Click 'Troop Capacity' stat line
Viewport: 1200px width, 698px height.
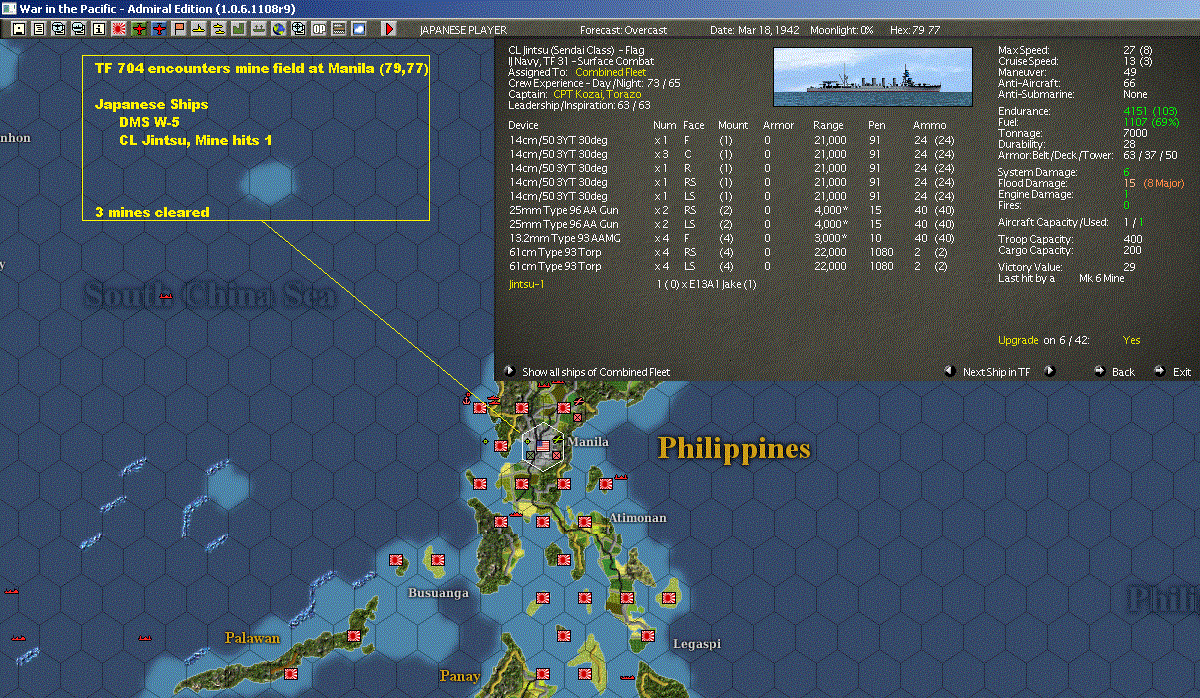(x=1068, y=239)
